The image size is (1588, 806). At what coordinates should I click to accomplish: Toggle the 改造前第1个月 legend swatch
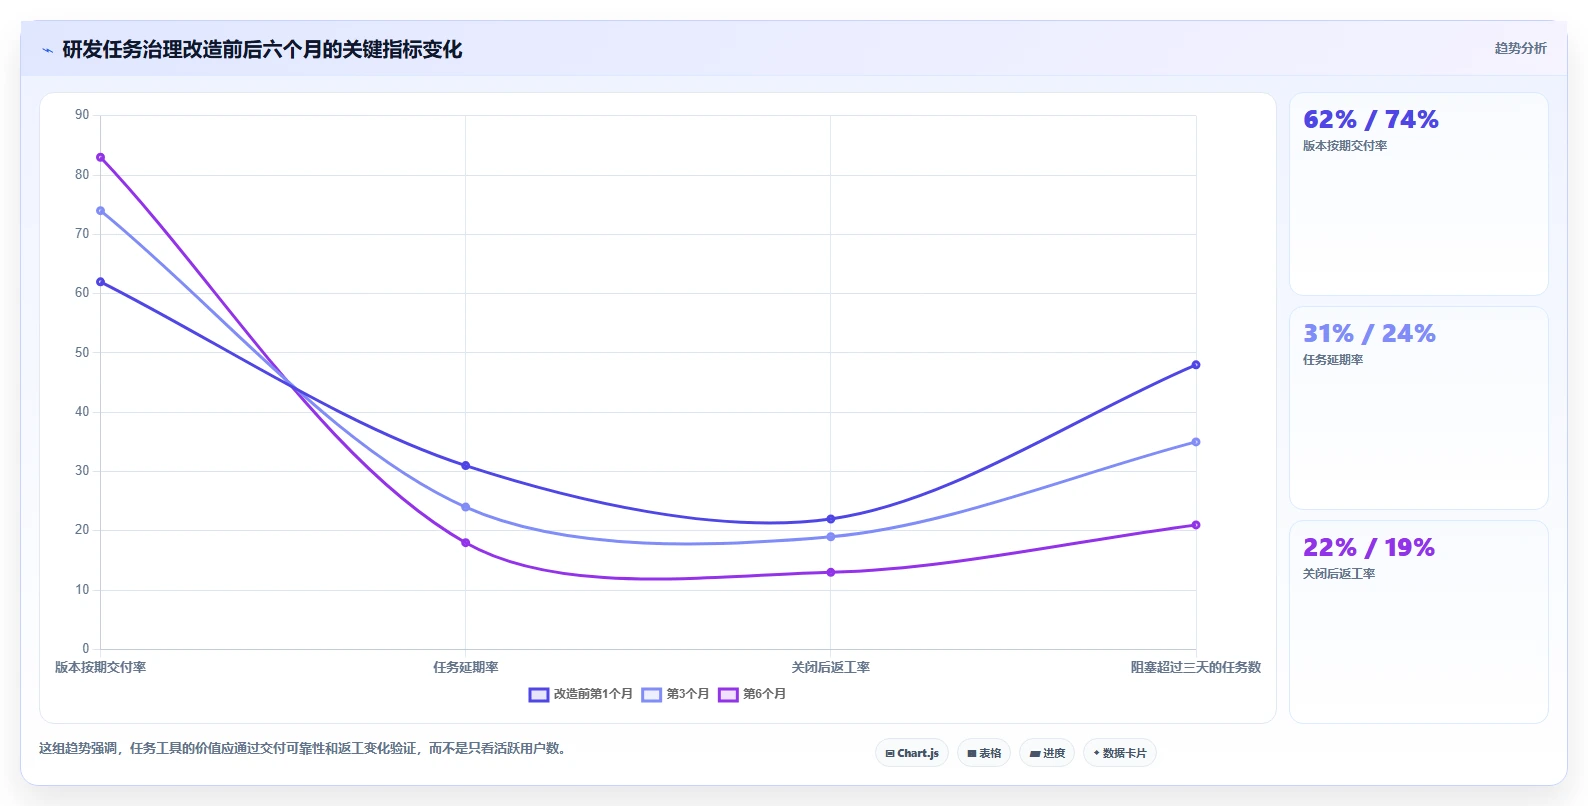click(539, 695)
